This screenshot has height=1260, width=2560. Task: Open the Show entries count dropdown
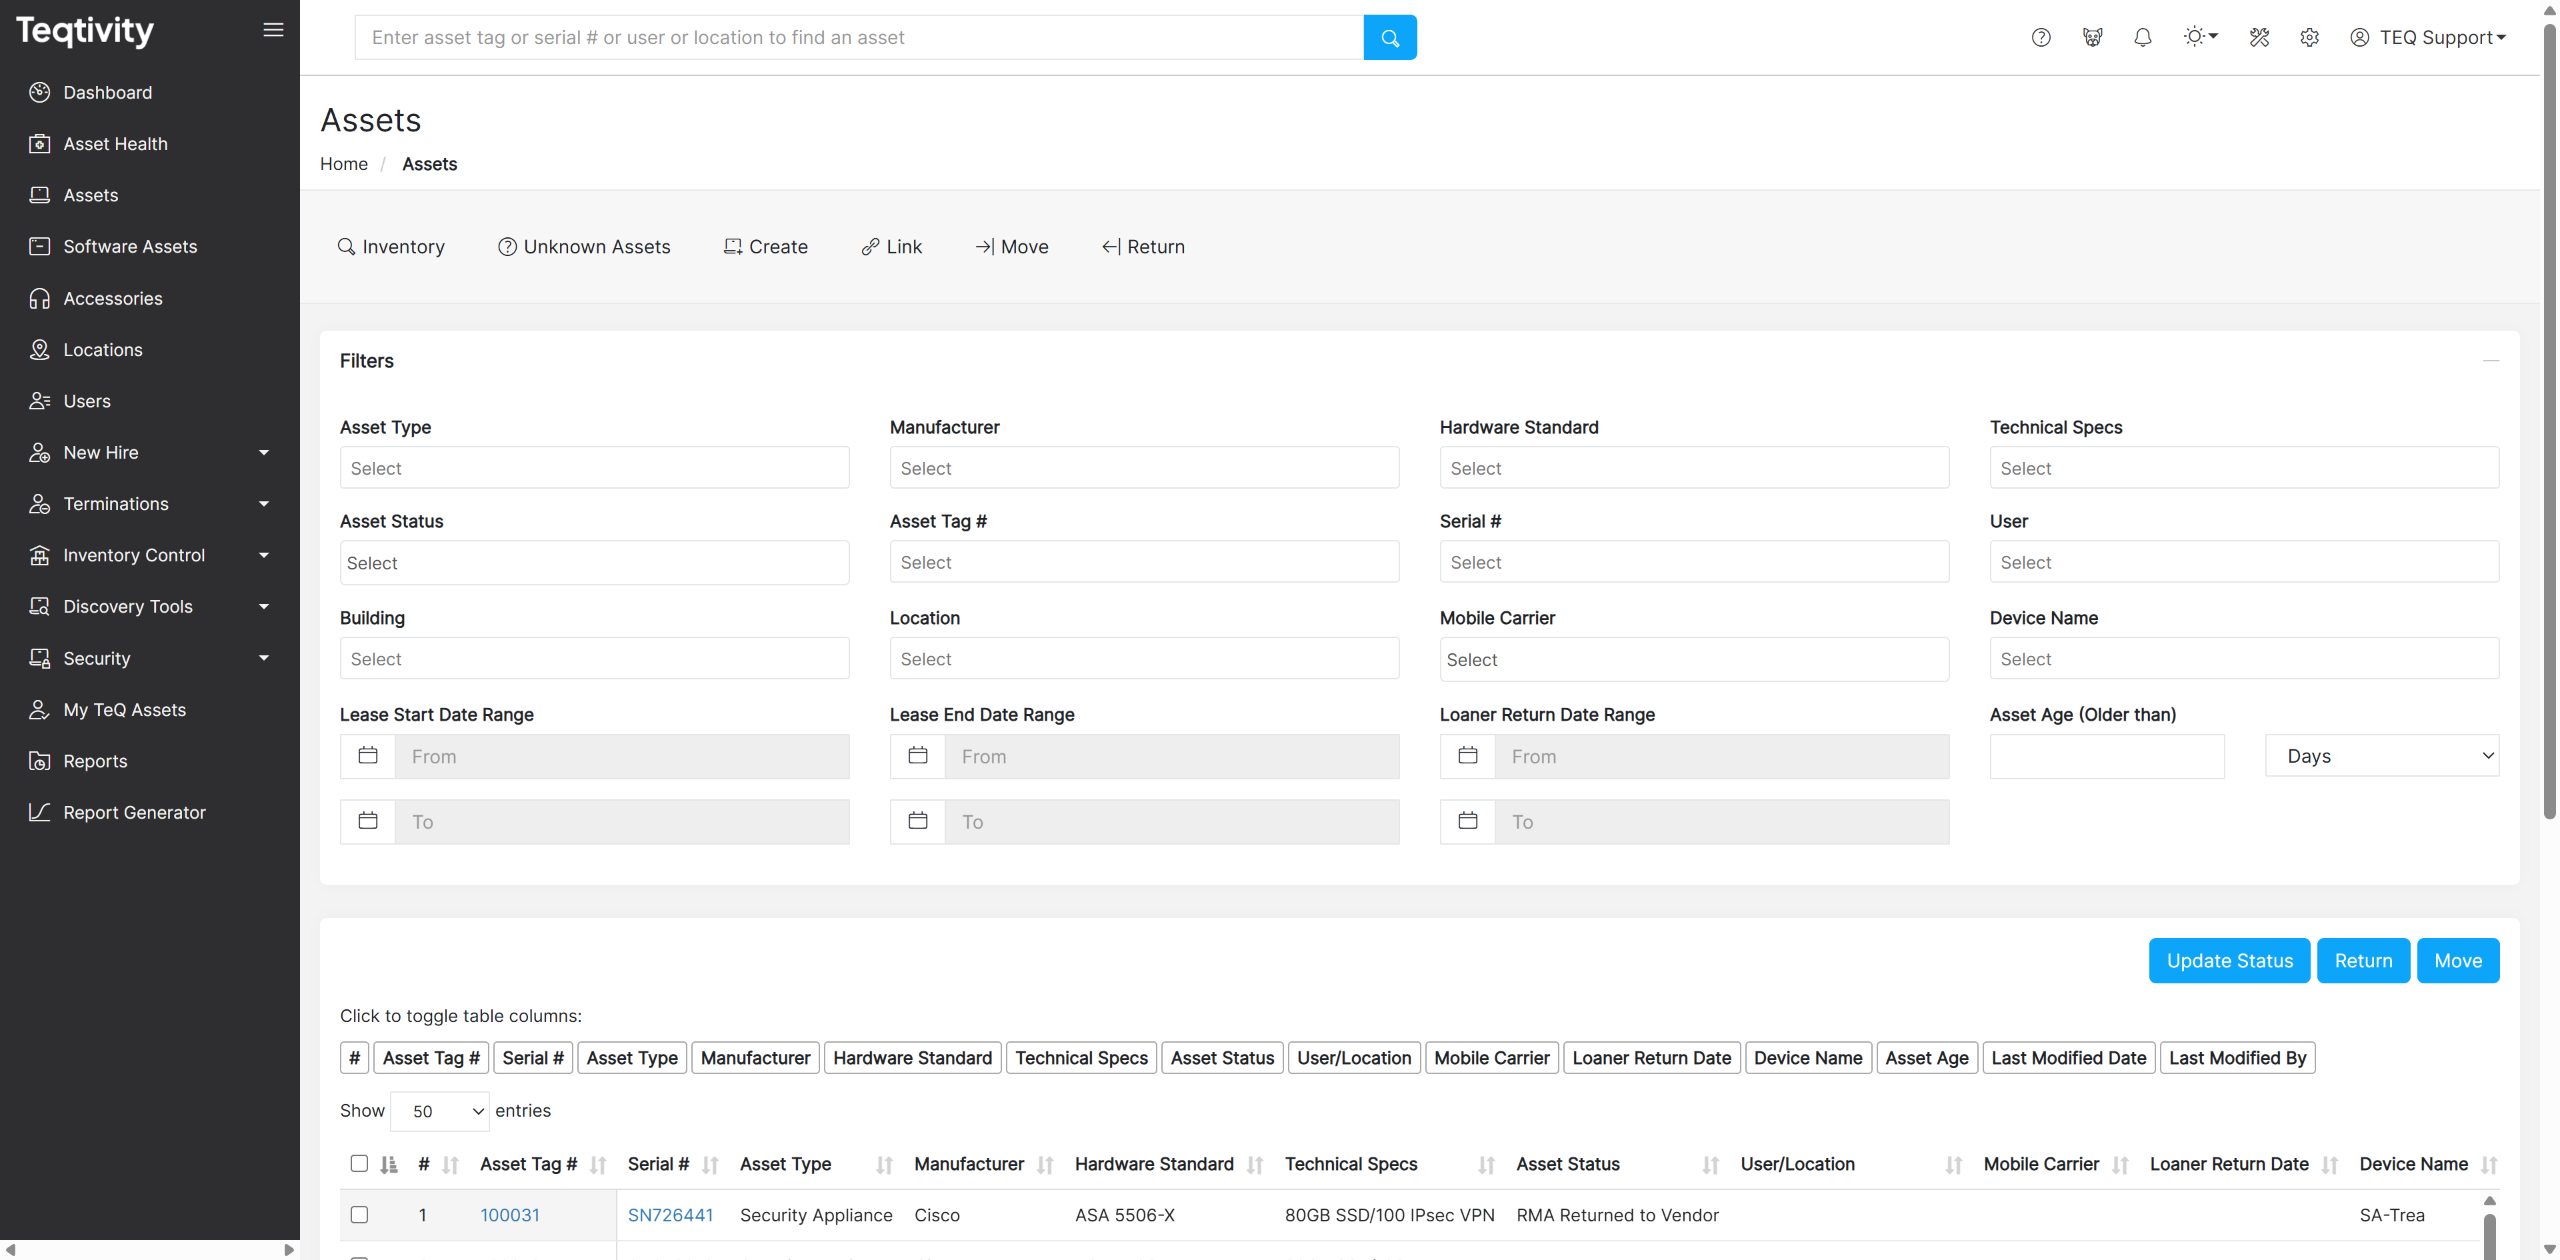coord(440,1111)
